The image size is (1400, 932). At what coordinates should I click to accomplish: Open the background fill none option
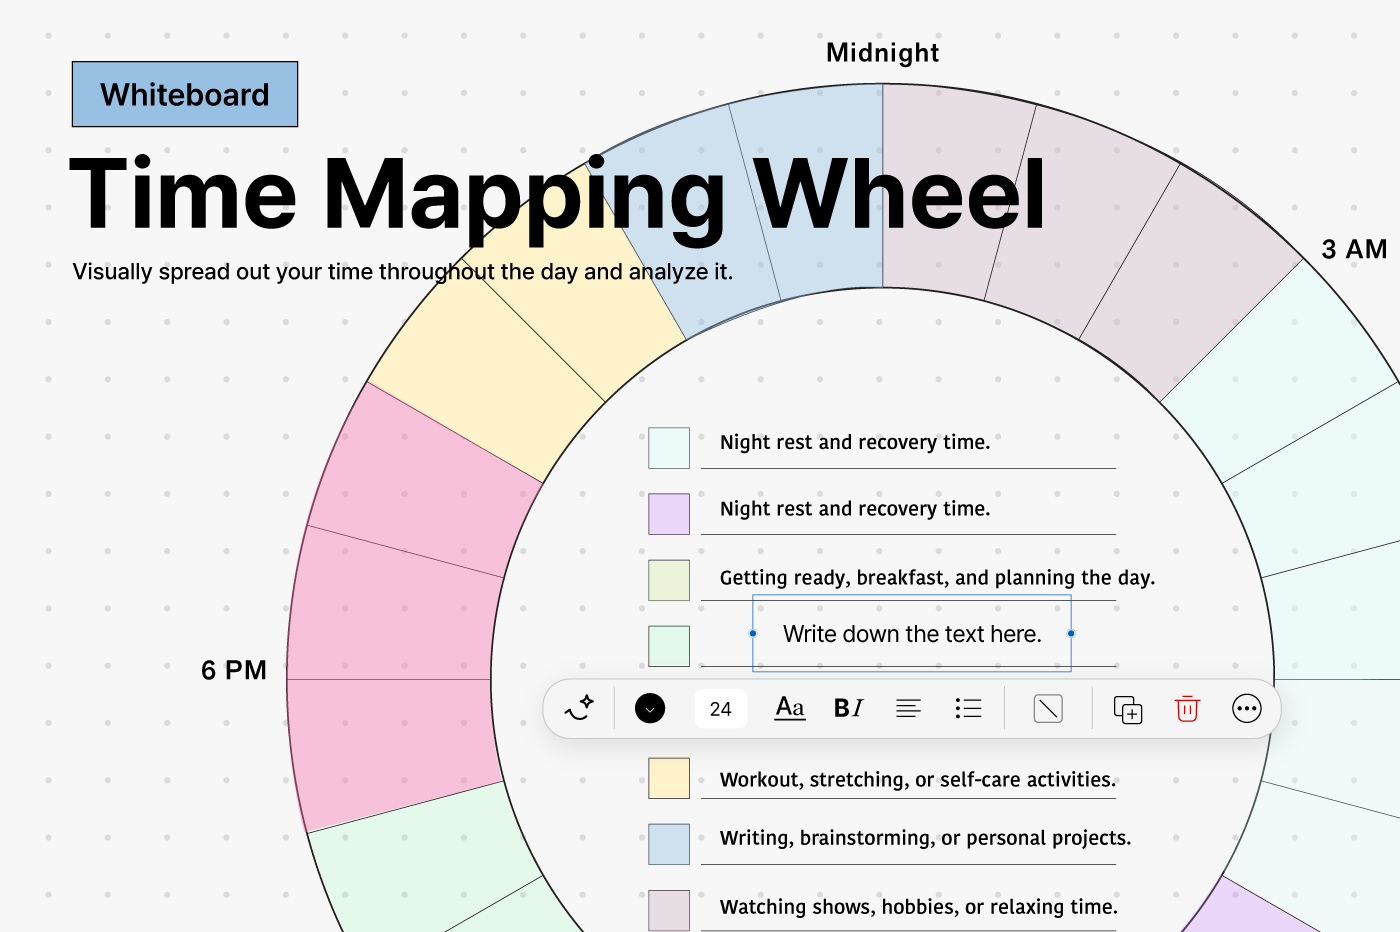pyautogui.click(x=1048, y=709)
